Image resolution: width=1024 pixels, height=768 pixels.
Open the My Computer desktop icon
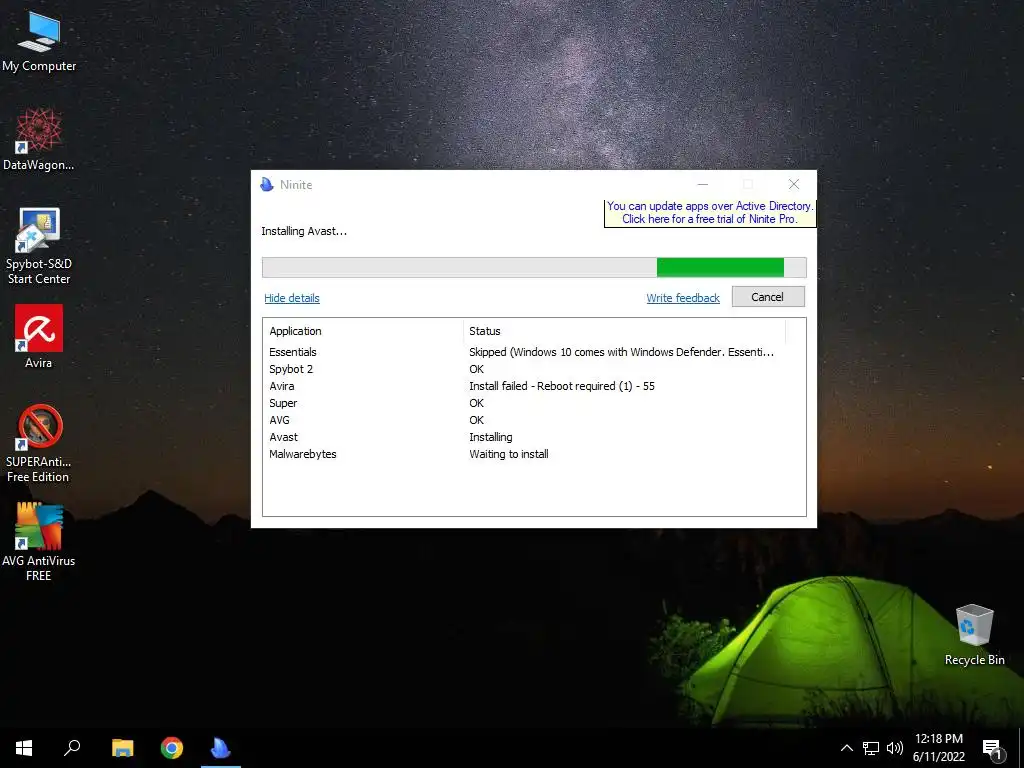click(x=39, y=41)
